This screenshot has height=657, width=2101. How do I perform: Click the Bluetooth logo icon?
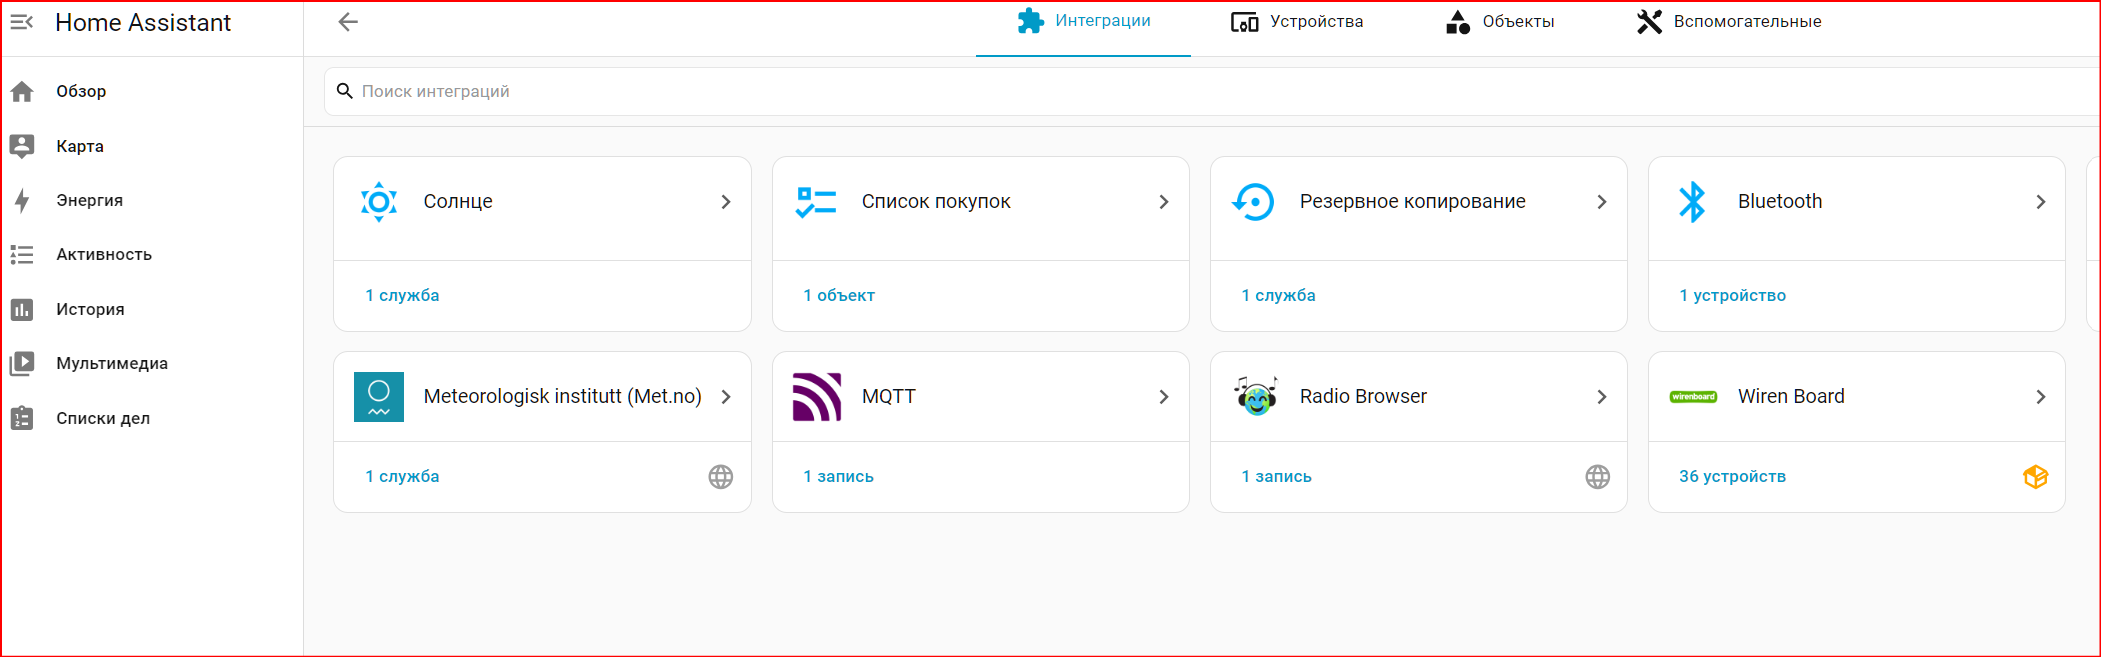click(1692, 202)
